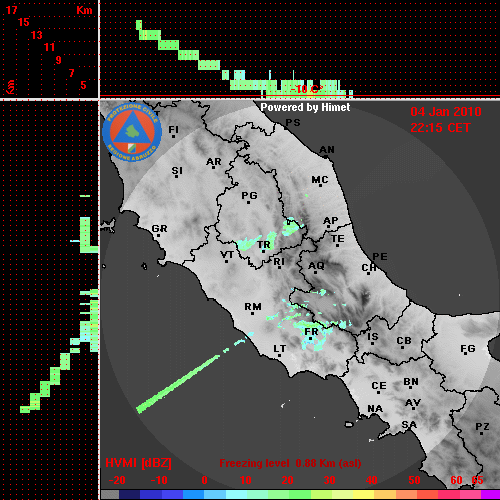Click the 50 value on the dBZ scale

point(414,480)
